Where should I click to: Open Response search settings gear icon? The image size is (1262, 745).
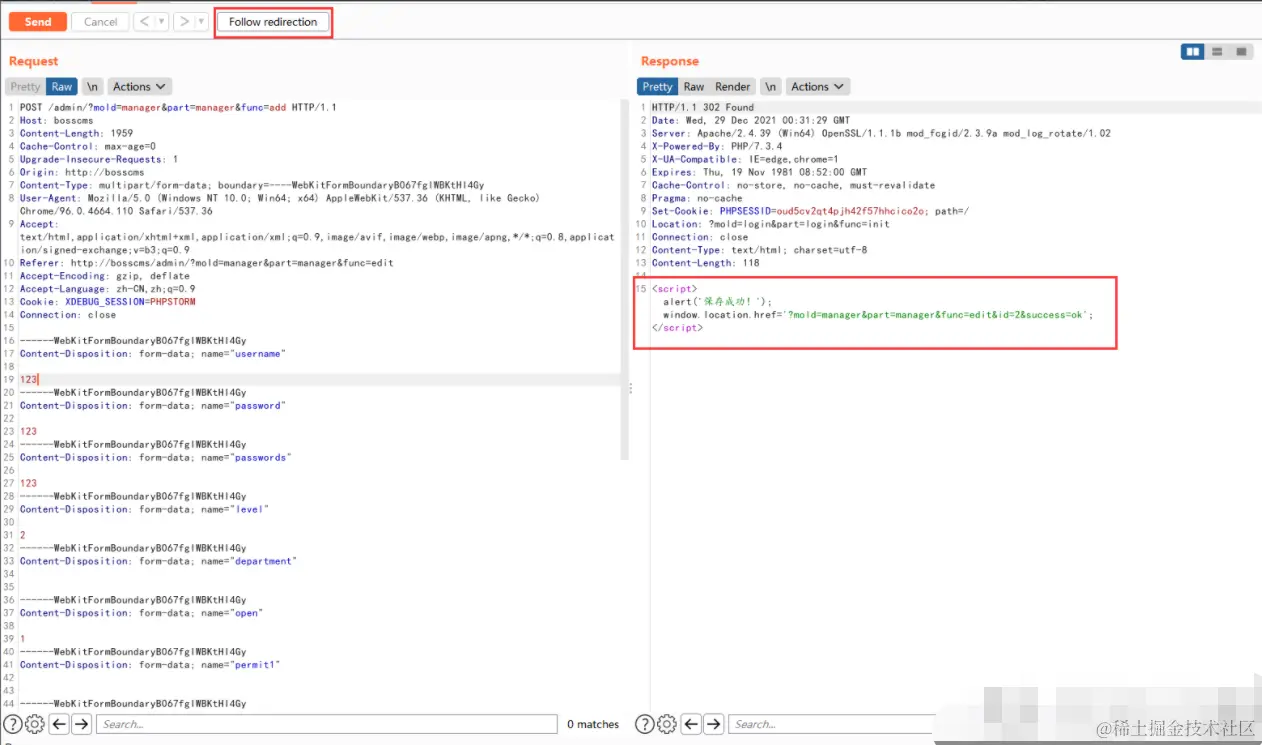click(667, 724)
